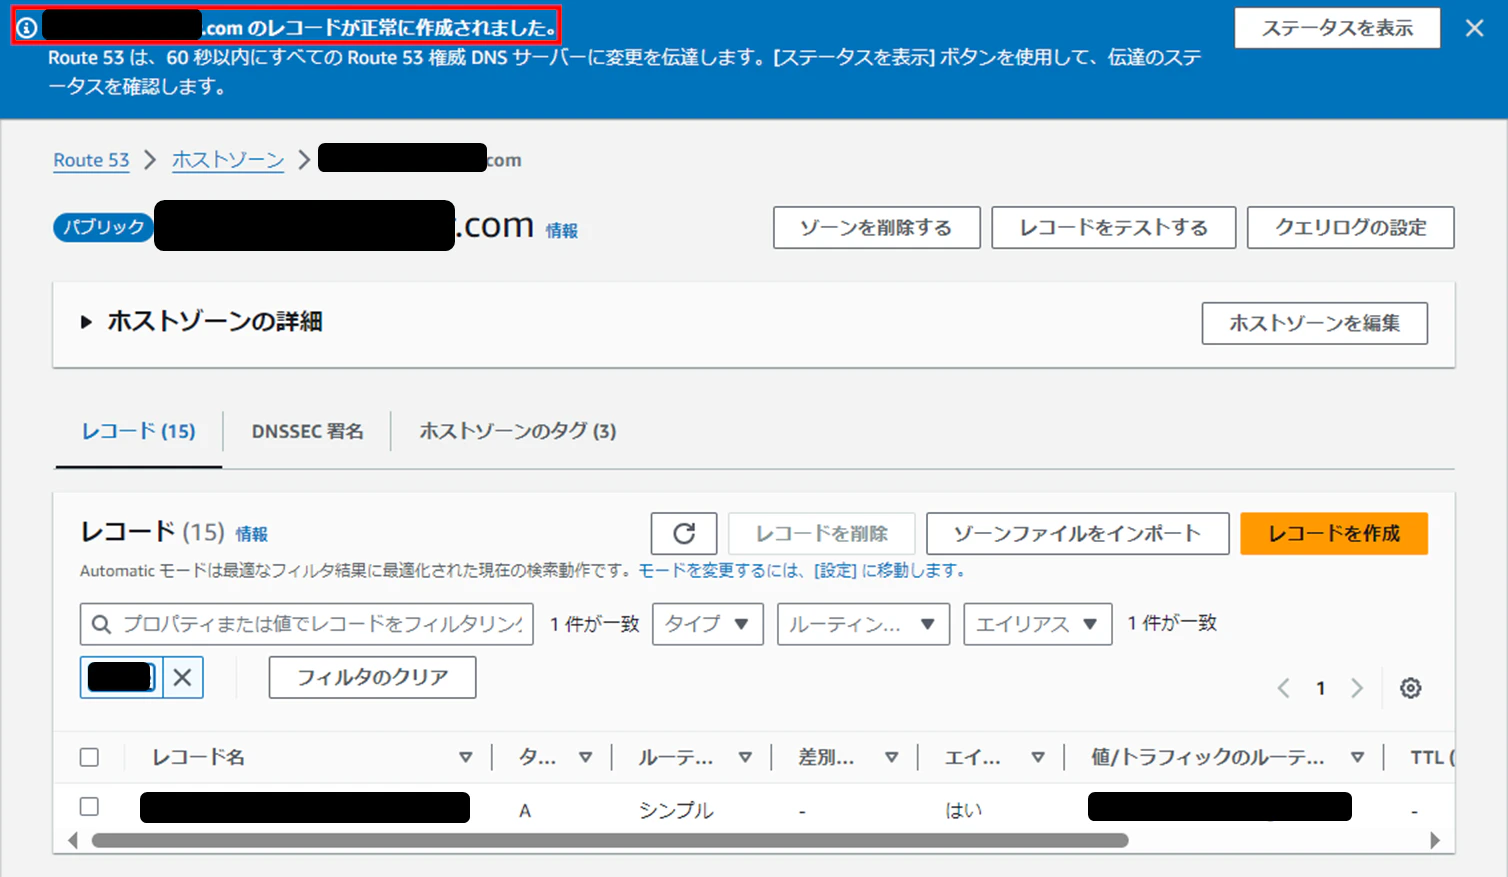1508x877 pixels.
Task: Select all records with header checkbox
Action: pyautogui.click(x=89, y=757)
